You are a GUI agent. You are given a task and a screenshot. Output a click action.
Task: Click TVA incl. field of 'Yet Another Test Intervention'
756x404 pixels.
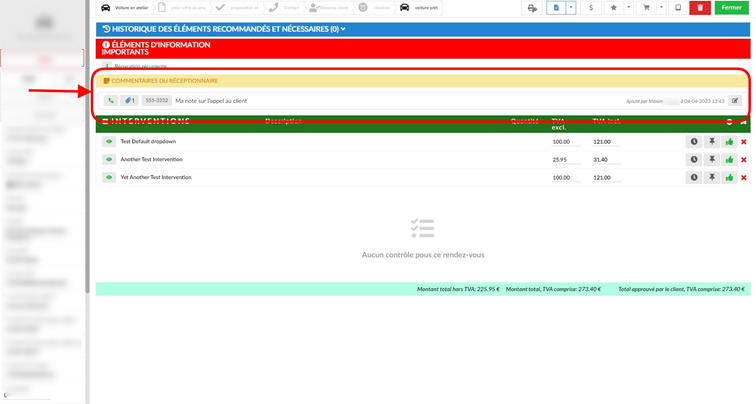[x=607, y=178]
